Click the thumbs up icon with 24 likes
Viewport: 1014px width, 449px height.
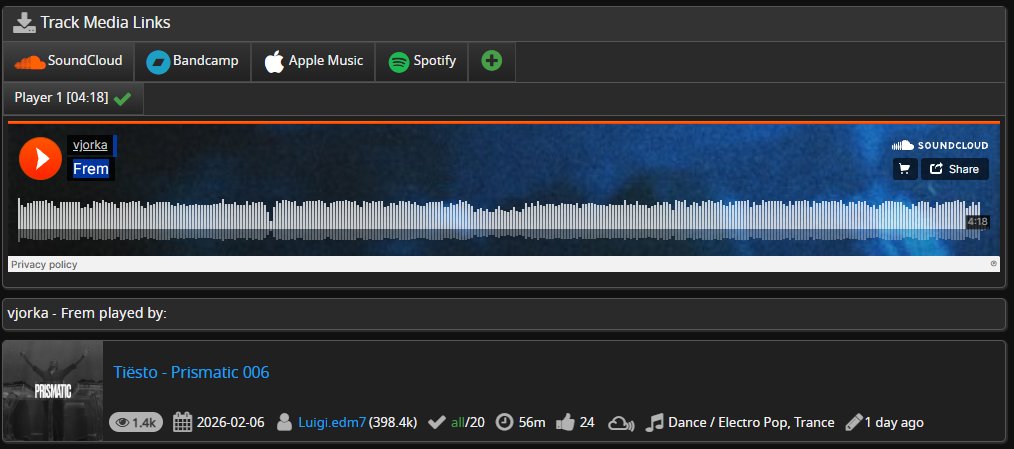click(x=565, y=422)
